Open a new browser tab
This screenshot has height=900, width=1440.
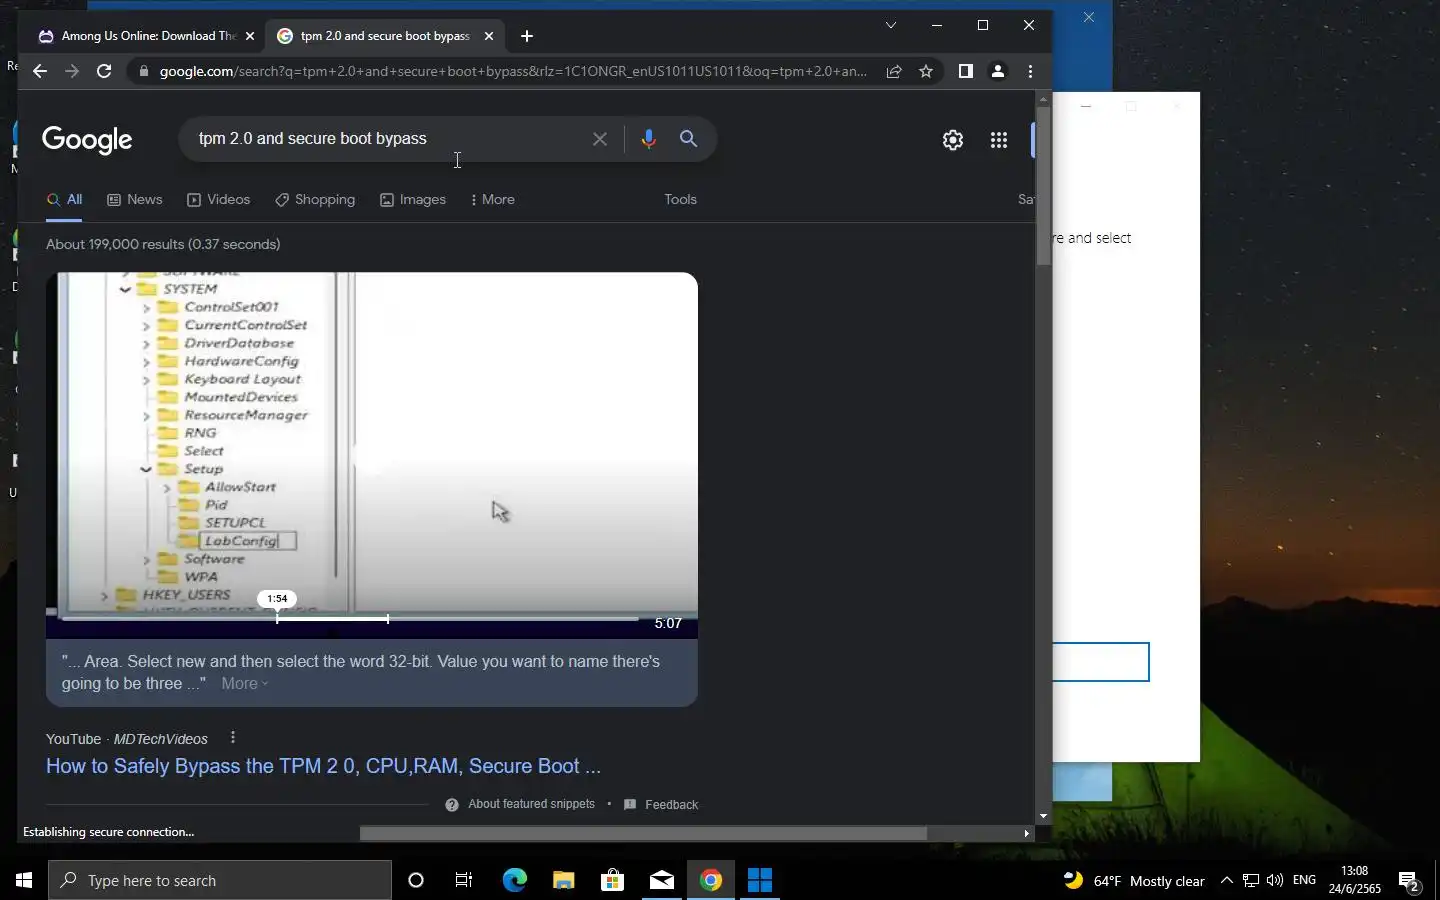point(527,36)
